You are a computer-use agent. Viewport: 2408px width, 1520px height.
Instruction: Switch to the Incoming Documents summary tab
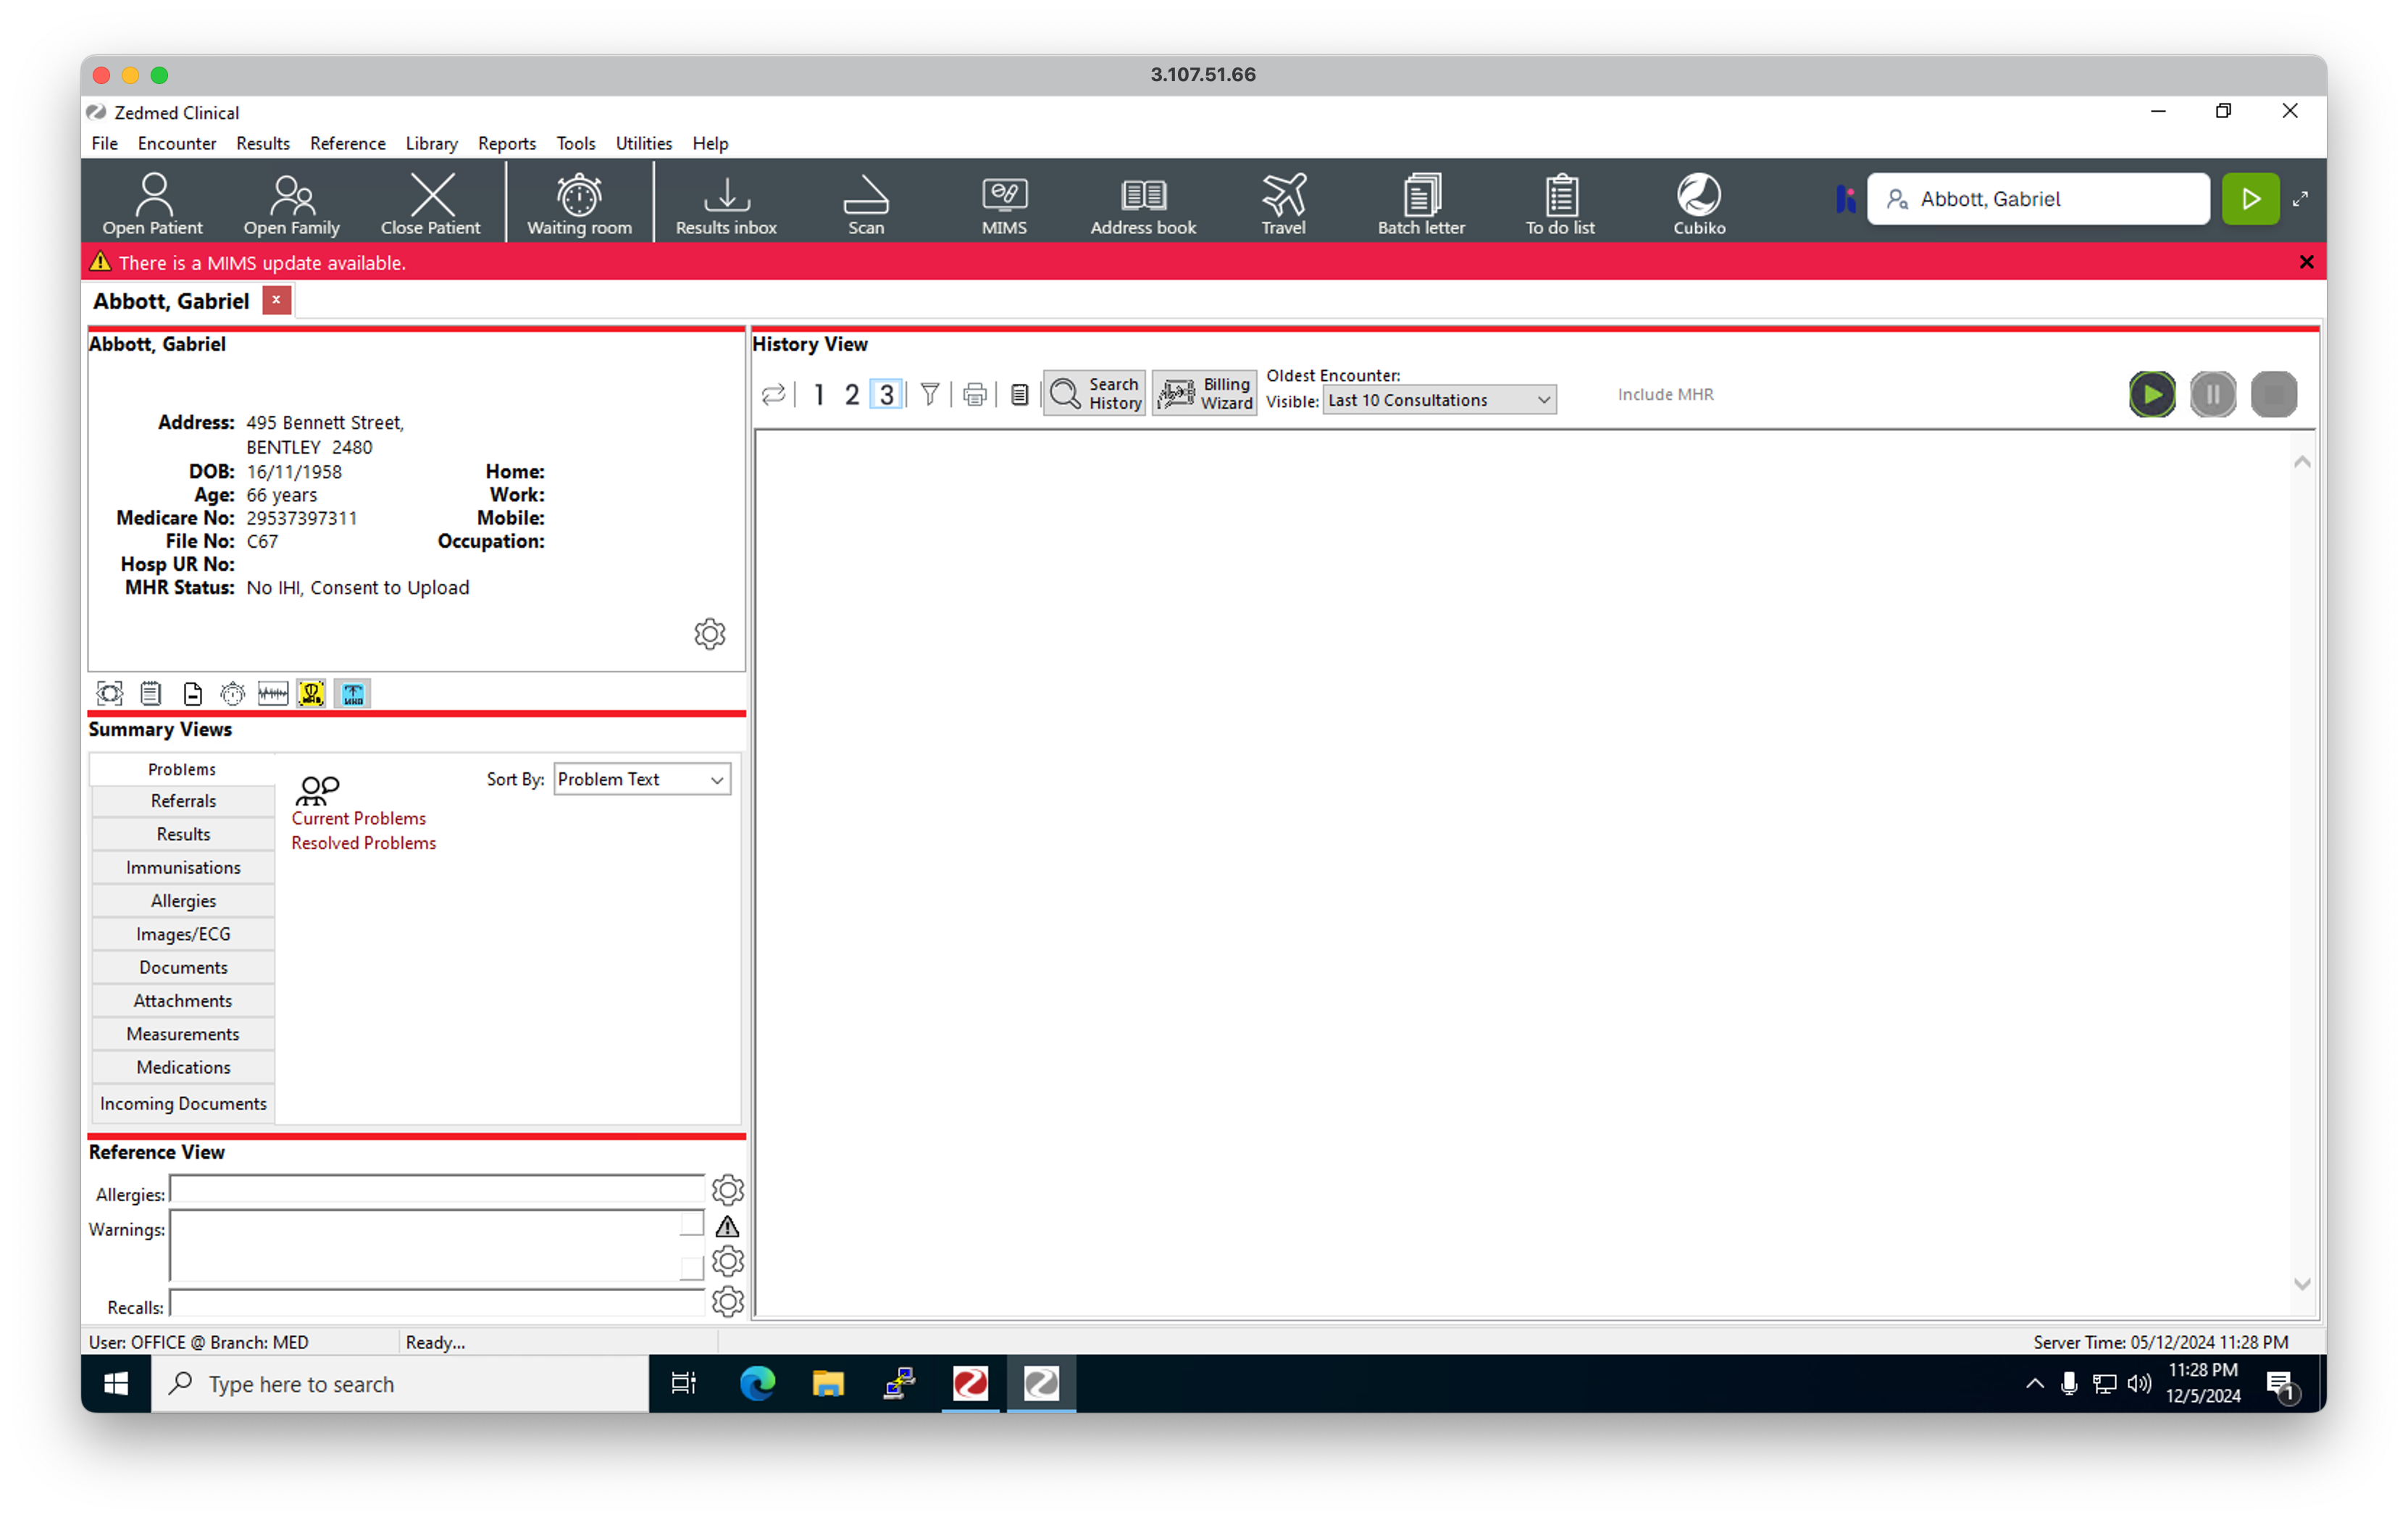[x=183, y=1104]
